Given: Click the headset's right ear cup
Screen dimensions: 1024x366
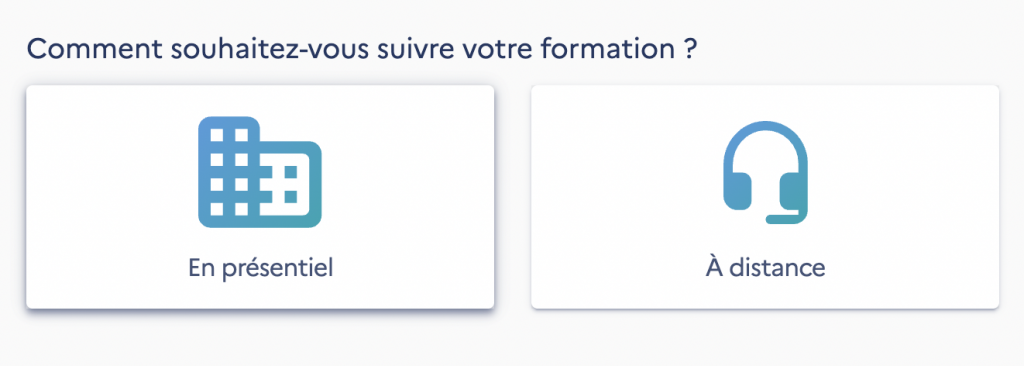Looking at the screenshot, I should tap(794, 191).
